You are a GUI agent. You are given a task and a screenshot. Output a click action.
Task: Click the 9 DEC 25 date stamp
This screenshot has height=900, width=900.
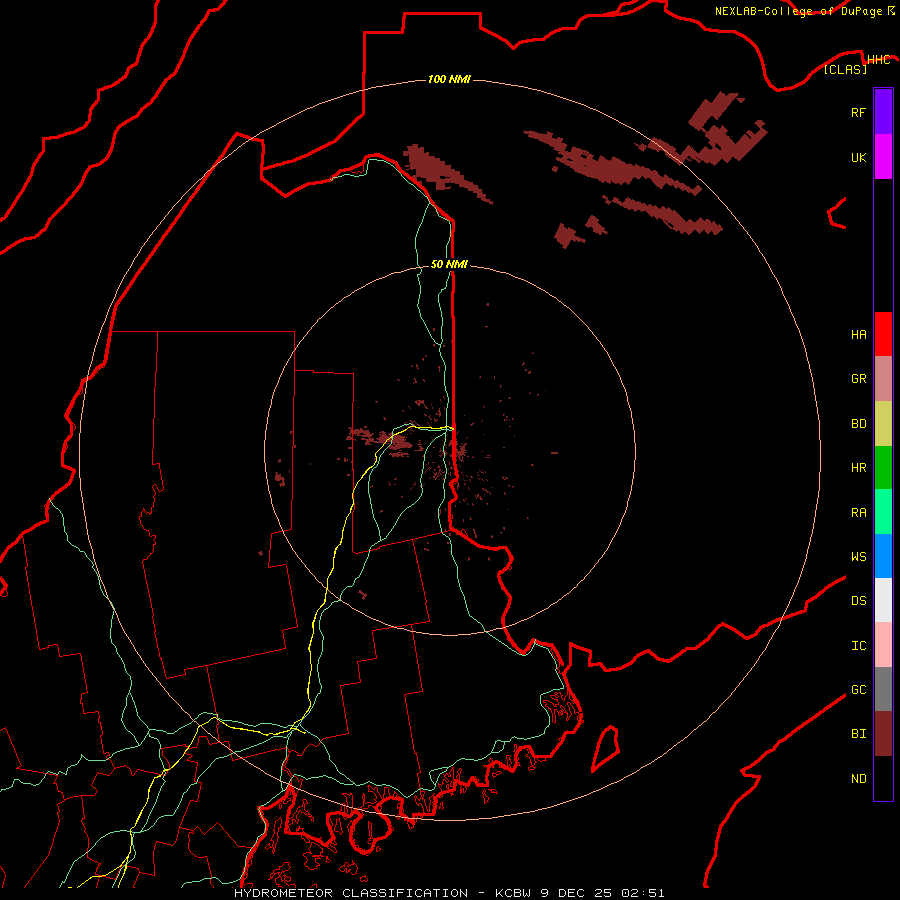[x=579, y=893]
